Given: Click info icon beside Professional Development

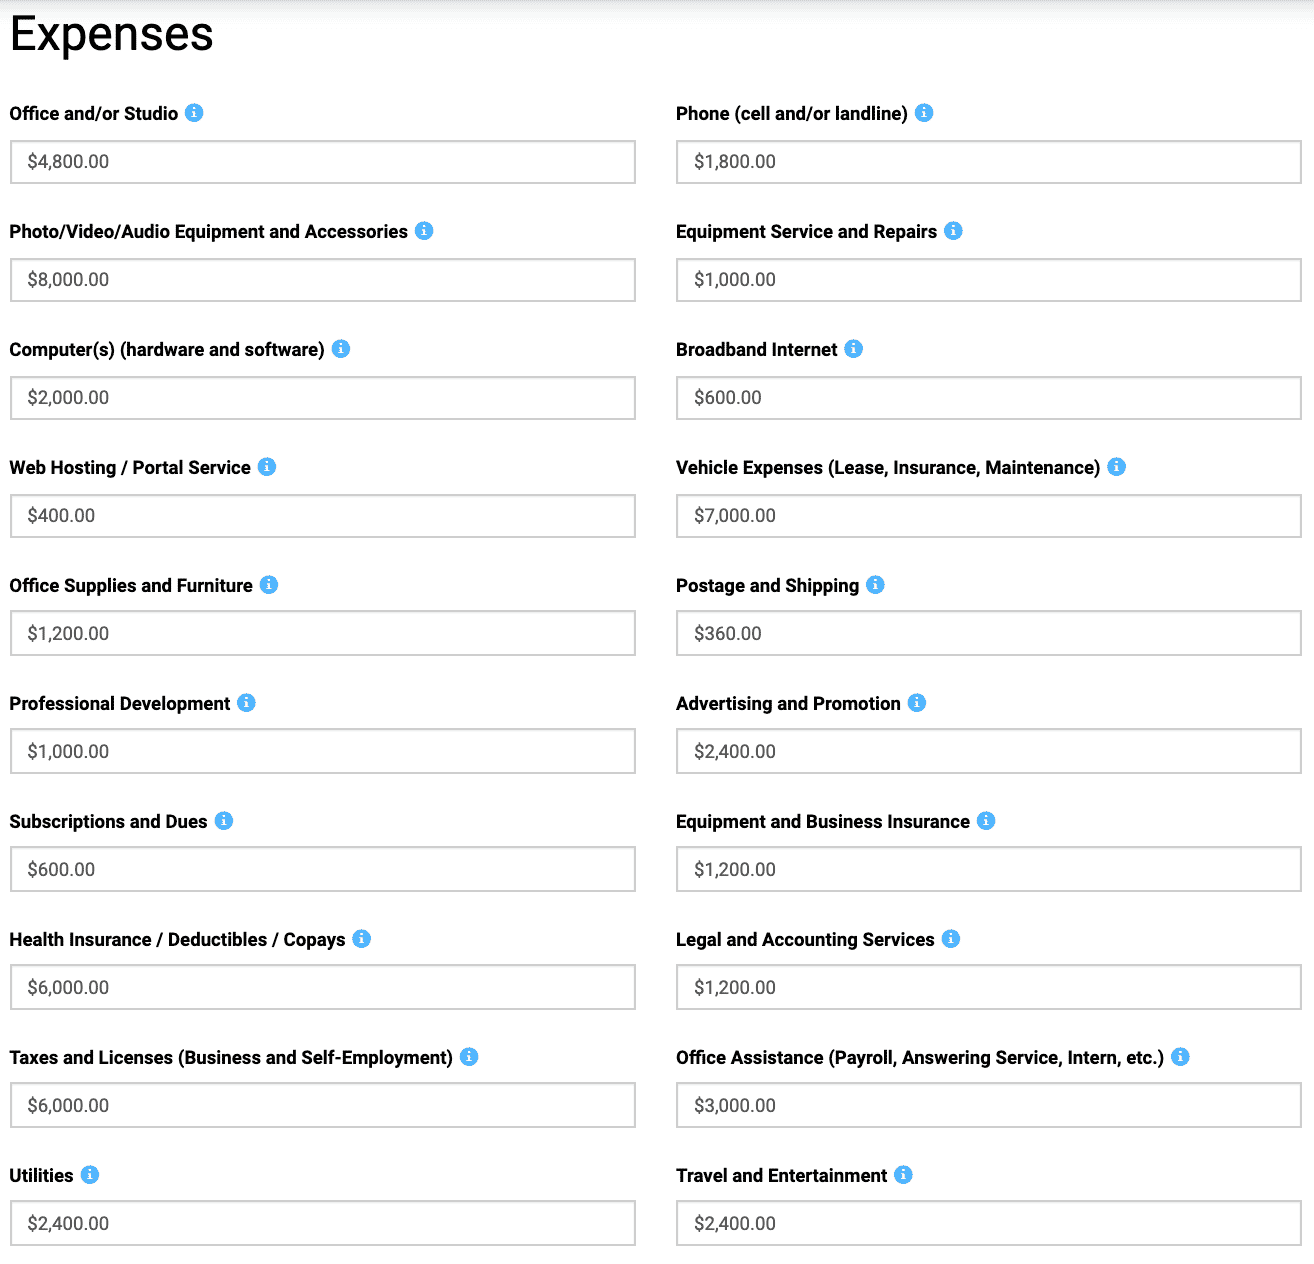Looking at the screenshot, I should [x=247, y=703].
